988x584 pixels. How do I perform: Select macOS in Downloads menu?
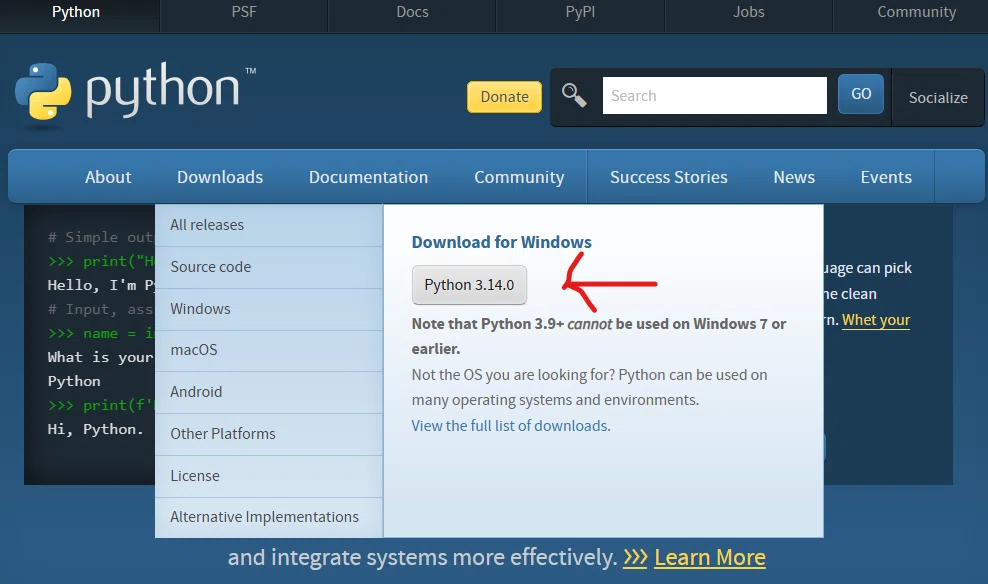[x=269, y=350]
